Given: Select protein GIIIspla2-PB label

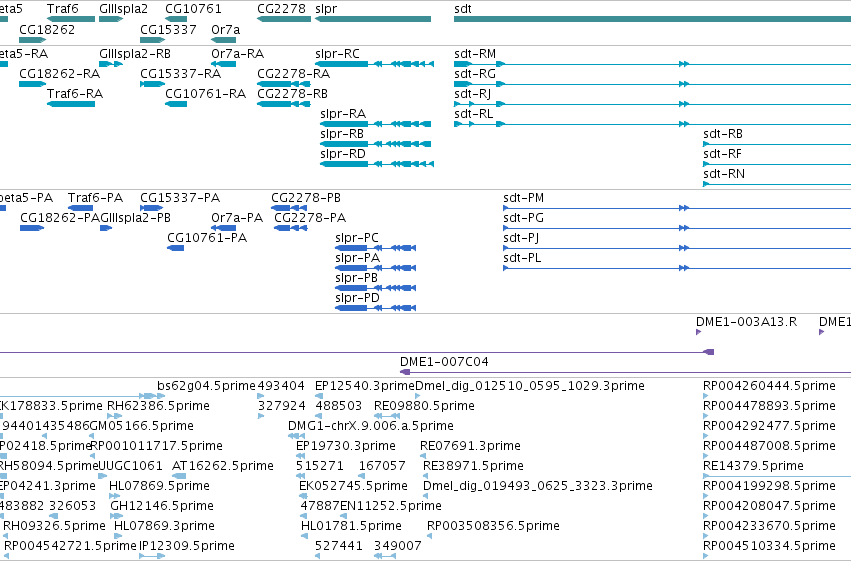Looking at the screenshot, I should [x=136, y=218].
